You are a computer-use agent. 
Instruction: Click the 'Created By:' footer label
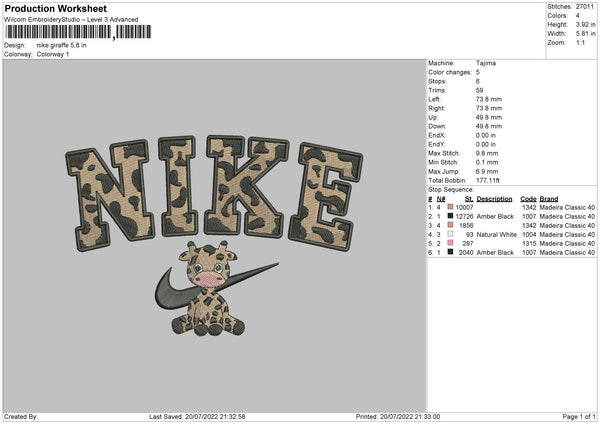click(21, 416)
